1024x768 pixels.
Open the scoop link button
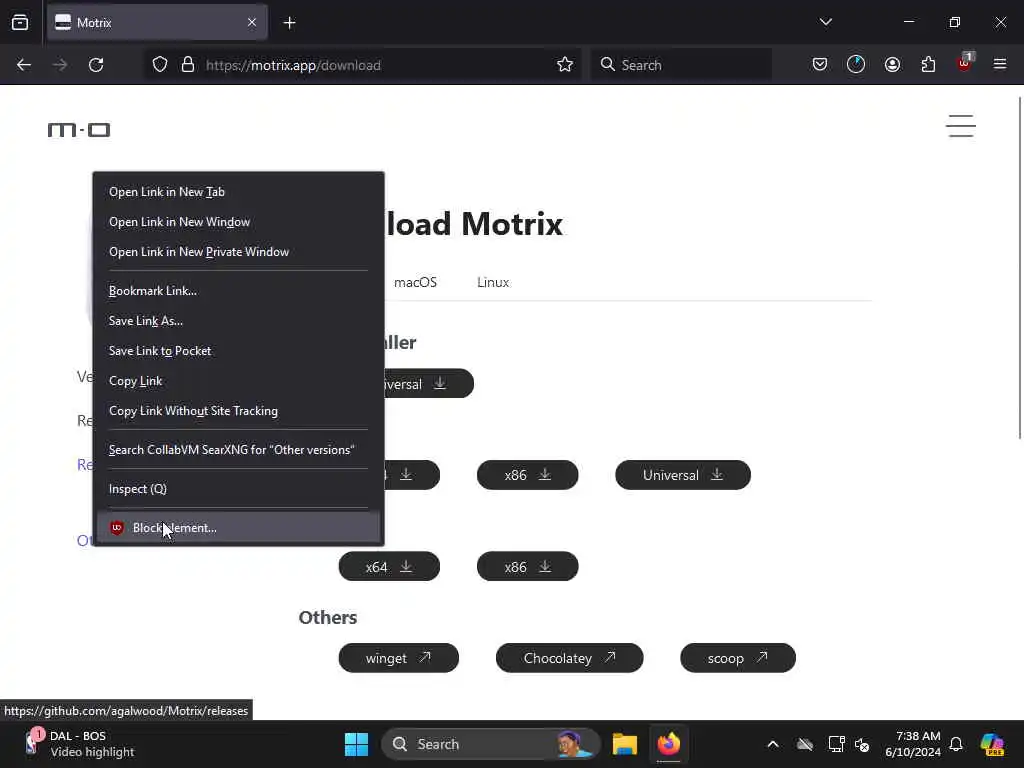point(738,658)
